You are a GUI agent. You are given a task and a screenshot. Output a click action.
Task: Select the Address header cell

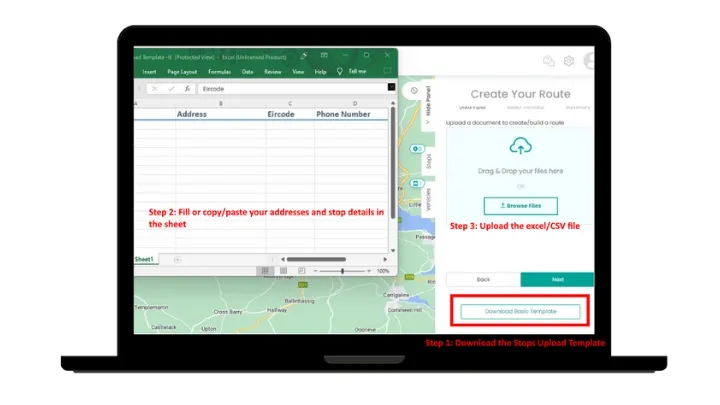221,114
